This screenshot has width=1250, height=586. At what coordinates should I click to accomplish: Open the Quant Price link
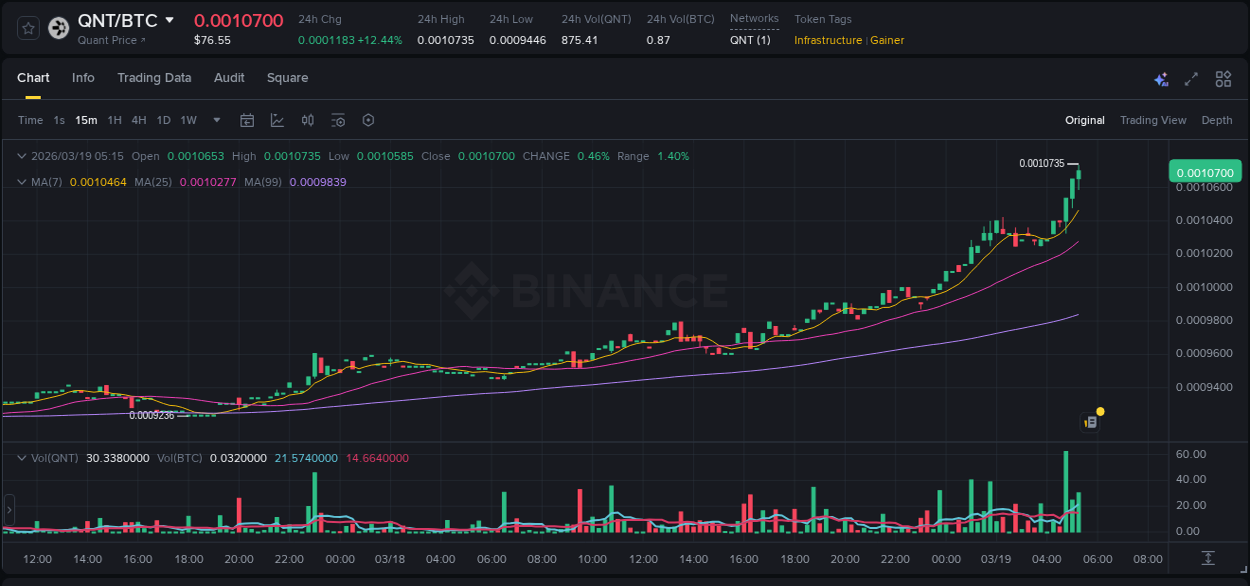point(111,40)
